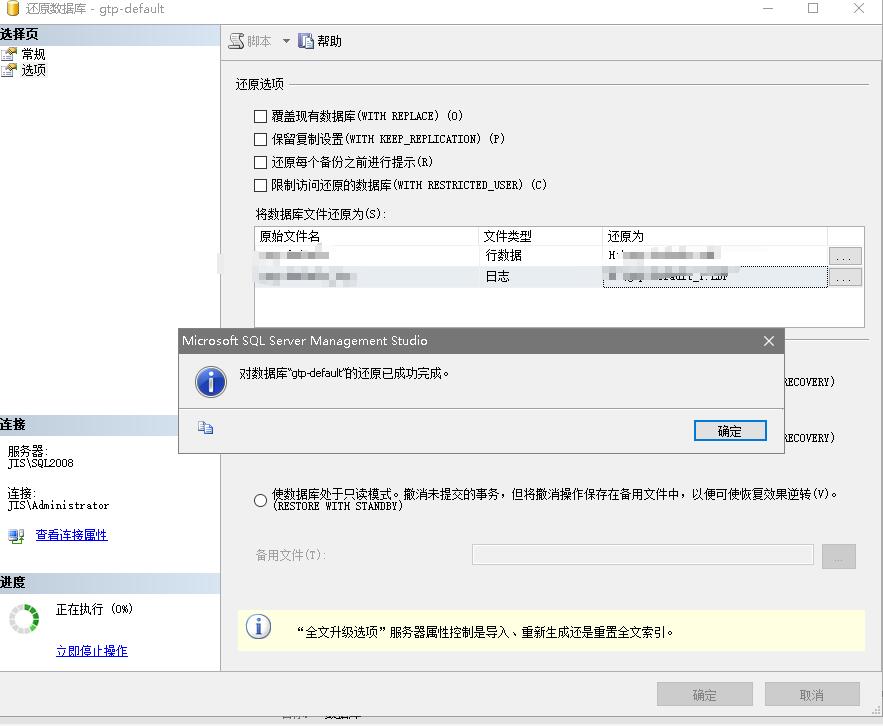
Task: Click browse button beside standby file field
Action: point(839,556)
